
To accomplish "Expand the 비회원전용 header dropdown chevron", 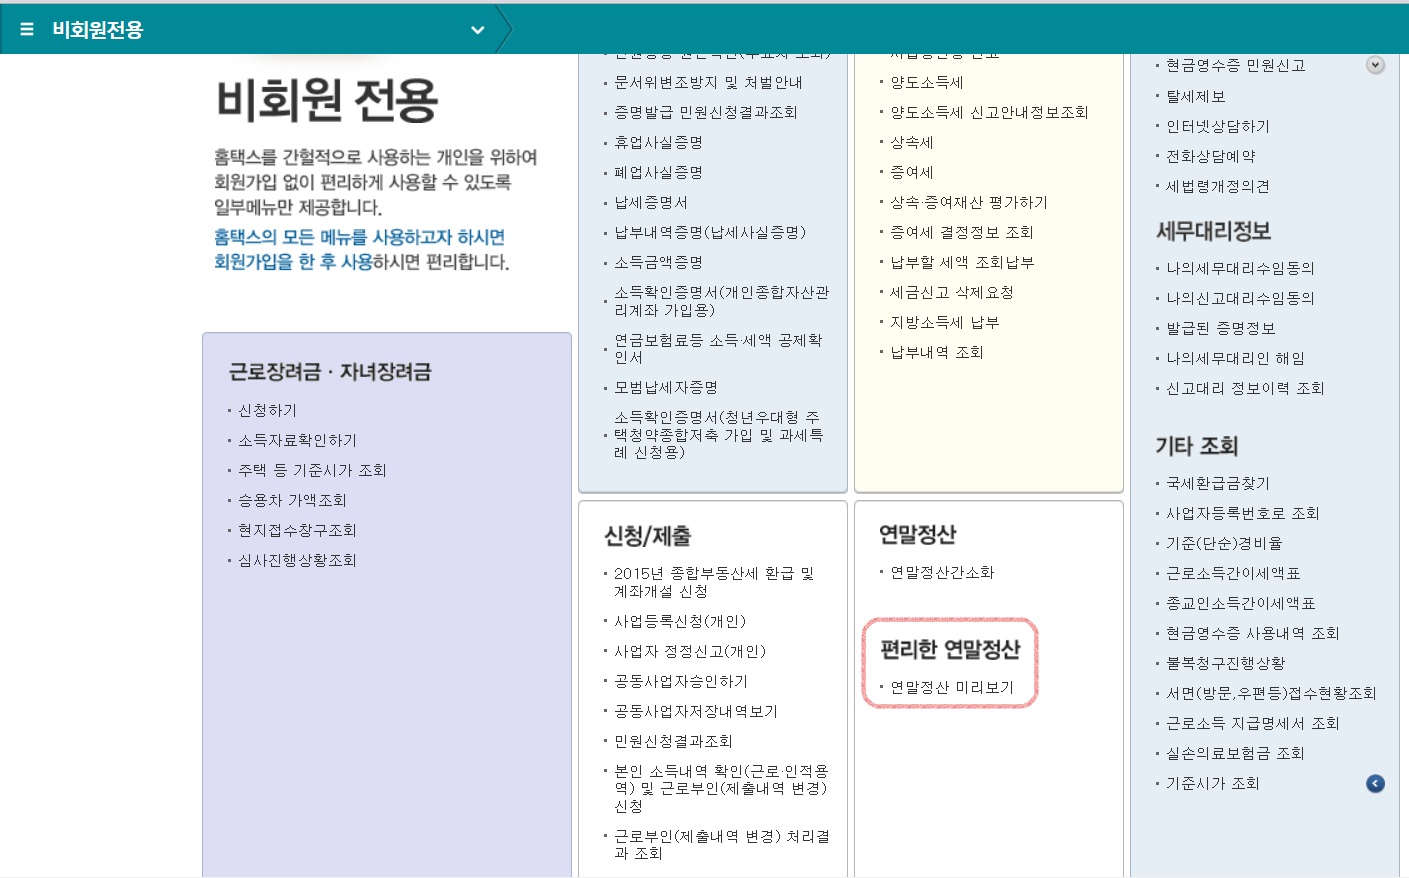I will click(477, 30).
